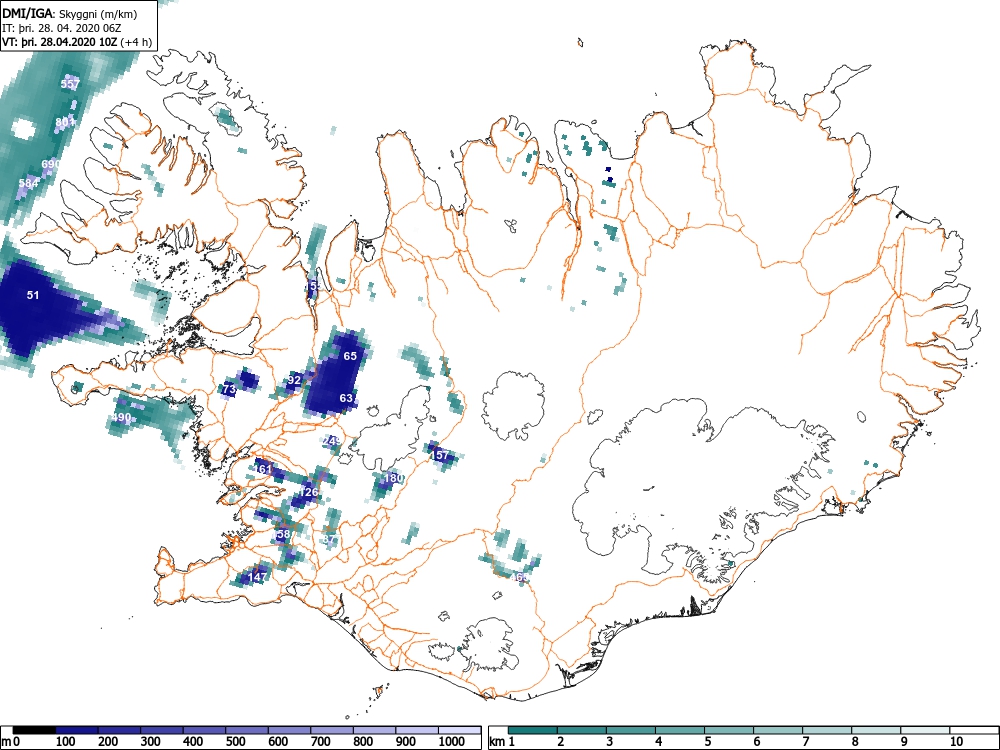Click the '8' label in kilometre legend
Screen dimensions: 1000x750
coord(855,742)
